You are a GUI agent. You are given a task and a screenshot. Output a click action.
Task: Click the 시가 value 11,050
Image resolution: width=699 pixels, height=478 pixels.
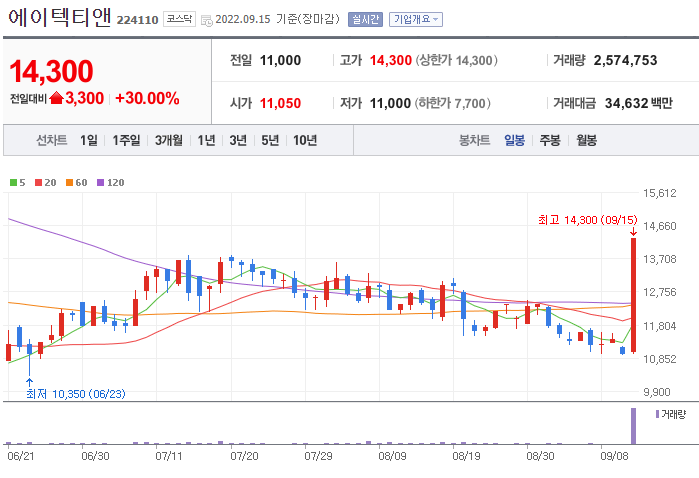tap(280, 103)
